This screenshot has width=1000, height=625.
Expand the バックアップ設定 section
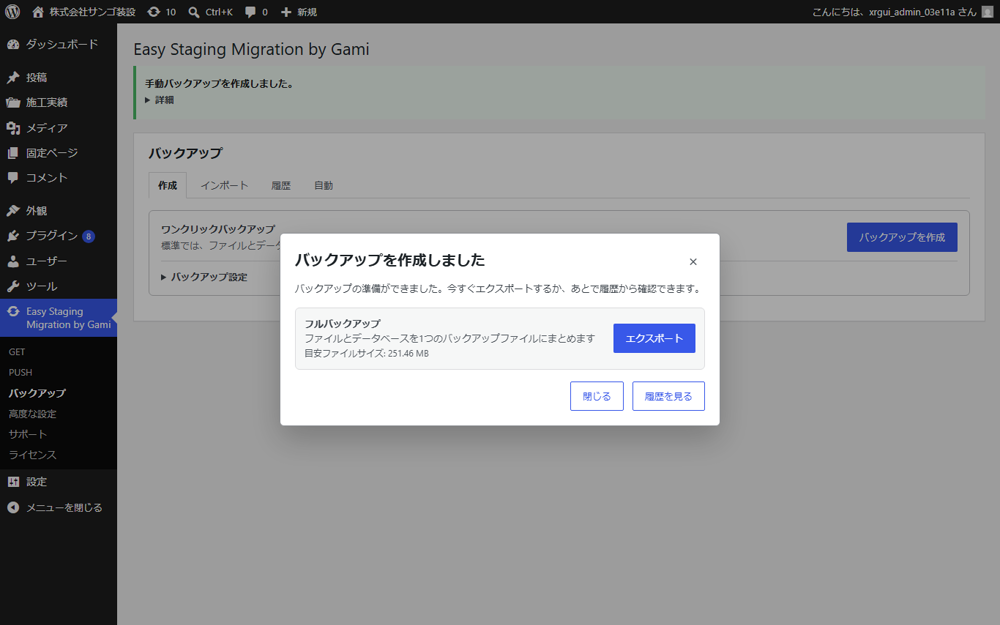204,277
